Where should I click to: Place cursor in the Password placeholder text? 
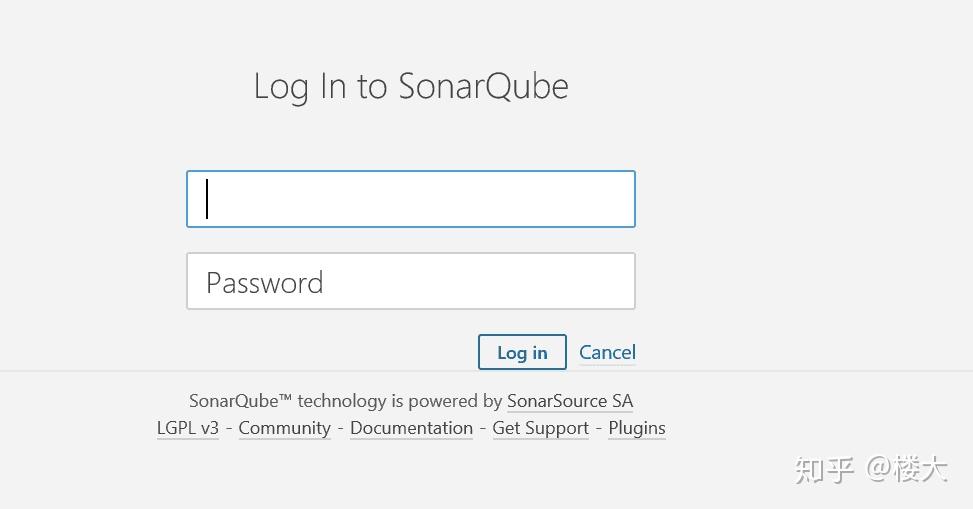tap(265, 283)
